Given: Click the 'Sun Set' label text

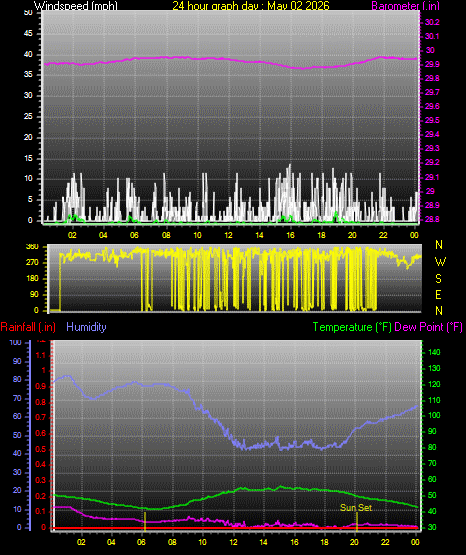Looking at the screenshot, I should point(356,508).
